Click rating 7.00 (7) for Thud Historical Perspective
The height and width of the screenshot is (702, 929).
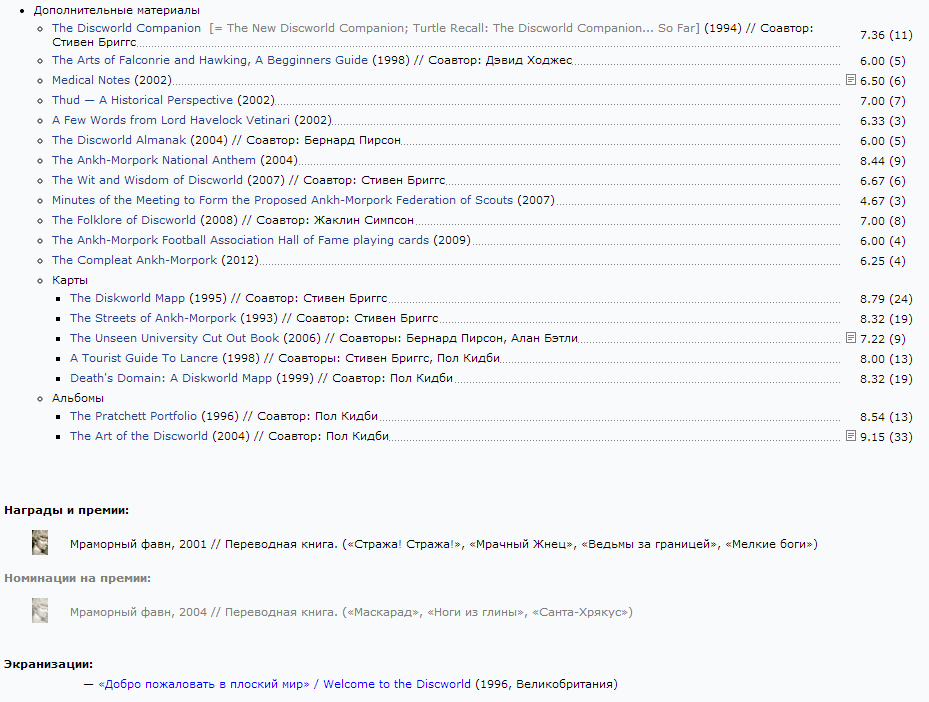(x=883, y=101)
